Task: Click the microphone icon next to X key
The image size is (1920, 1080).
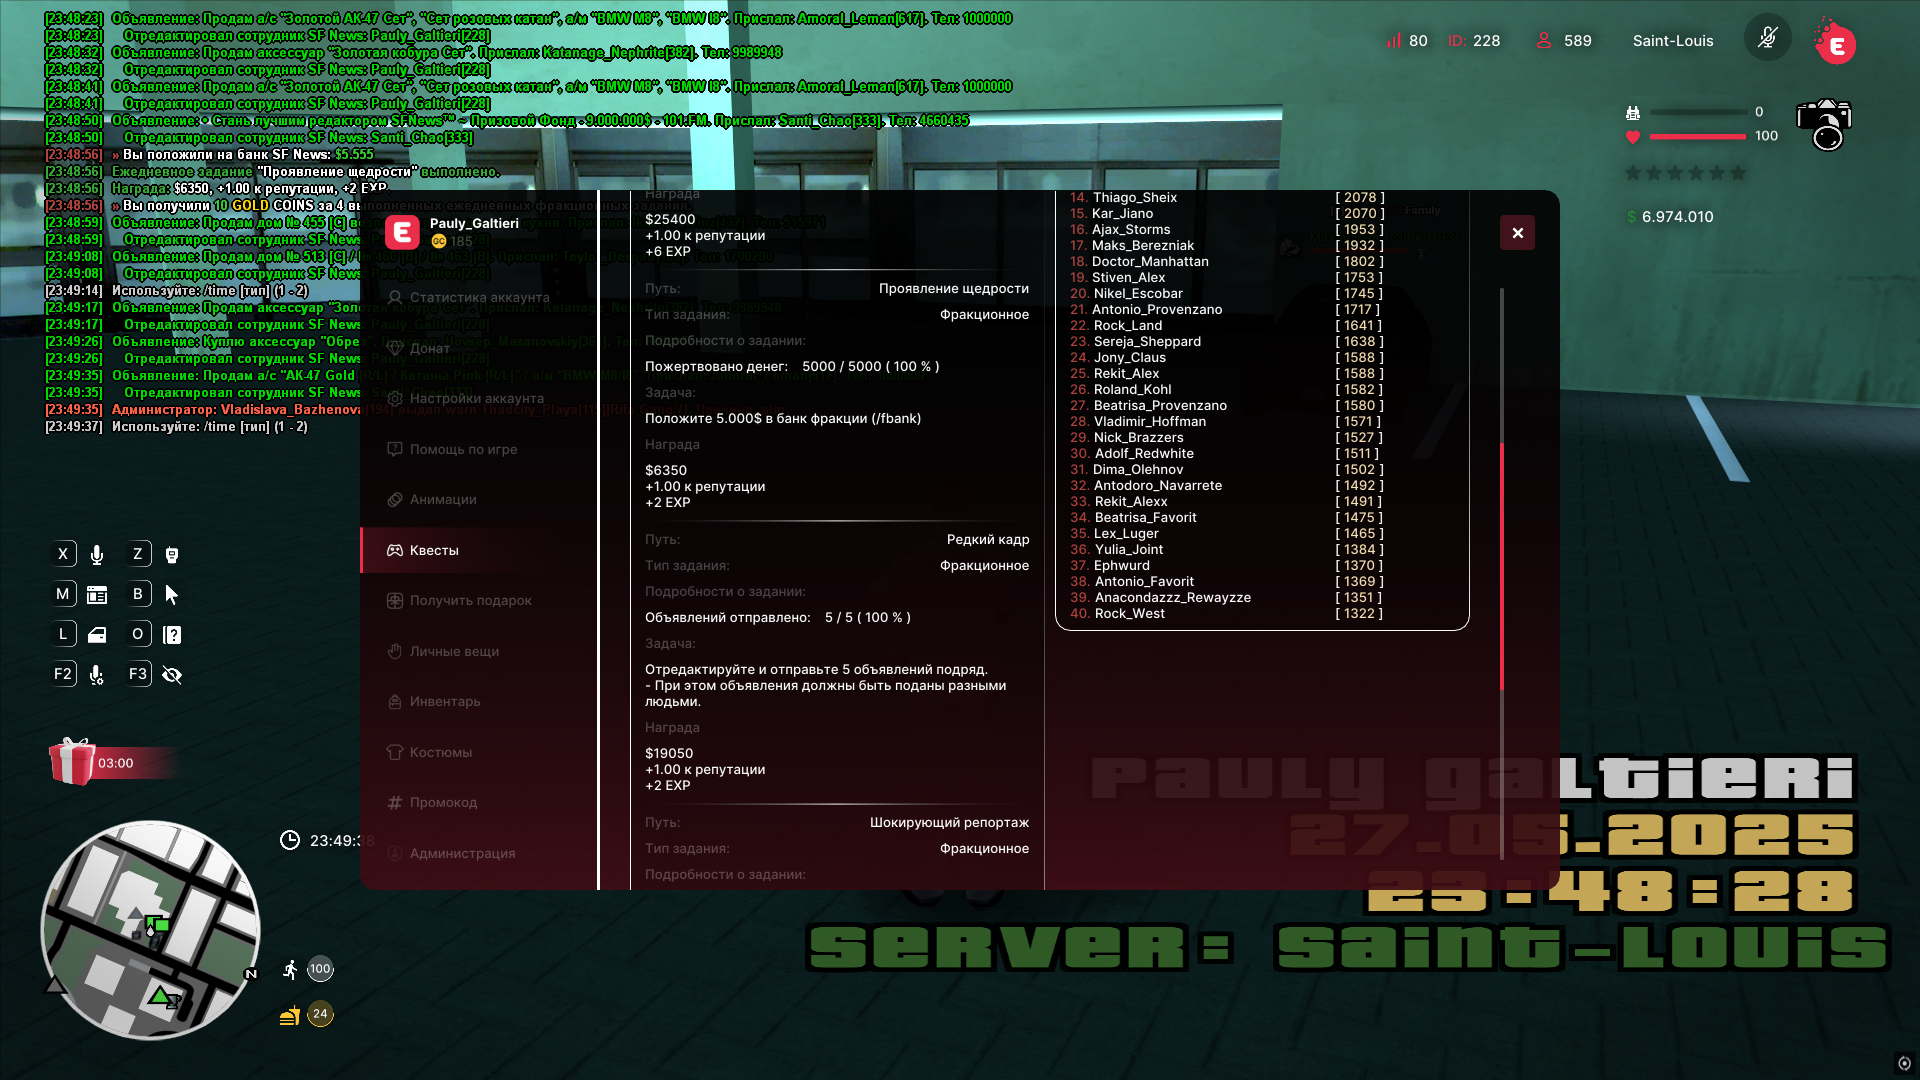Action: [x=97, y=554]
